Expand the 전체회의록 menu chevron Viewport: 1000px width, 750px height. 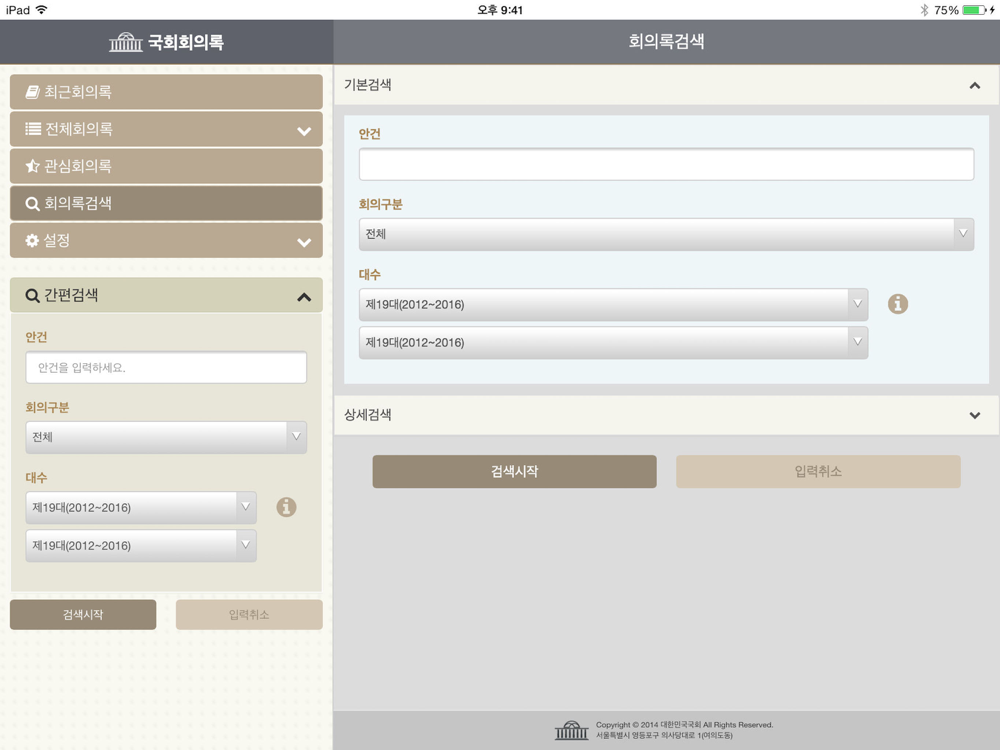[x=304, y=130]
